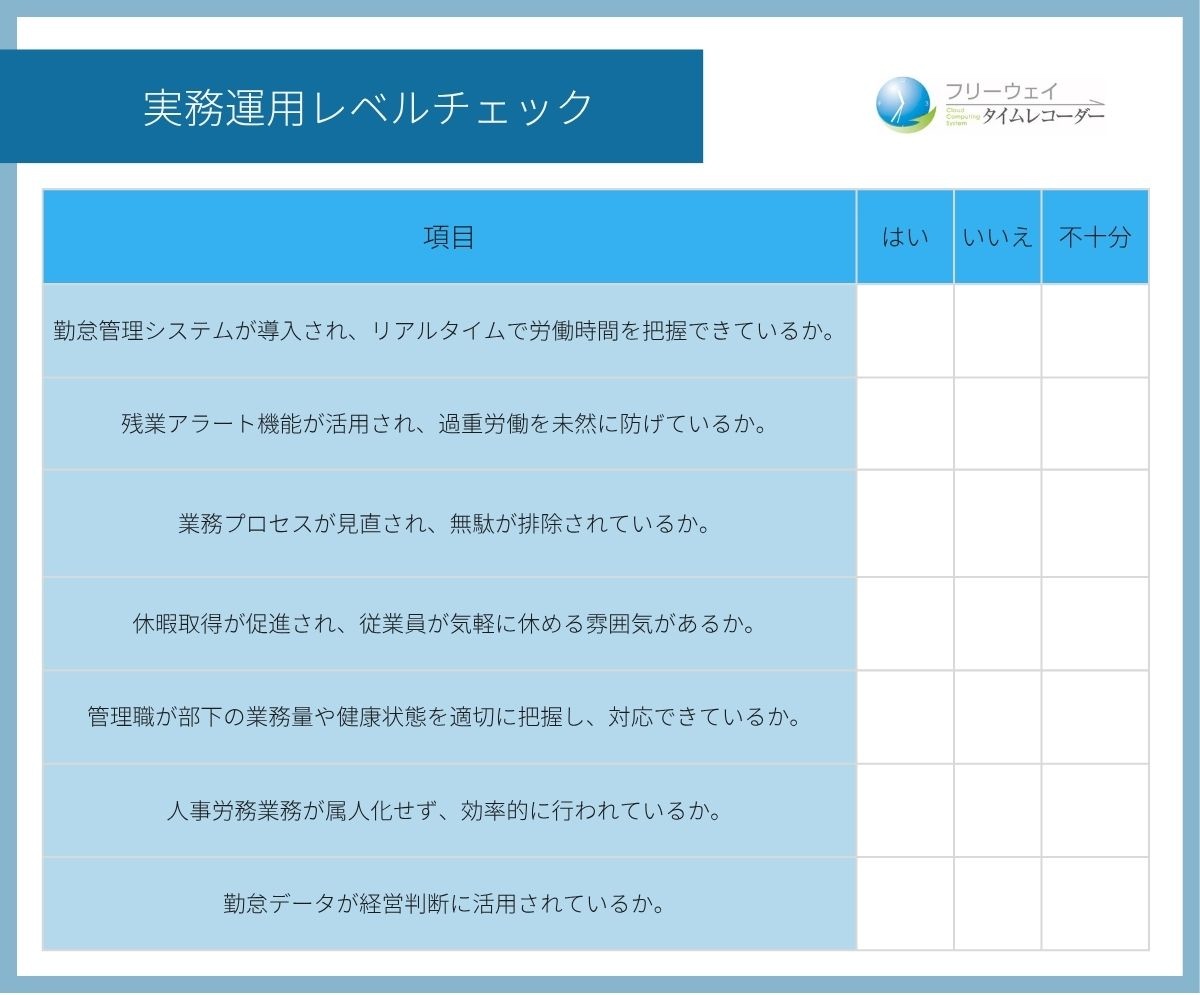Check はい for 勤怠データ row
The image size is (1200, 995).
pyautogui.click(x=905, y=904)
